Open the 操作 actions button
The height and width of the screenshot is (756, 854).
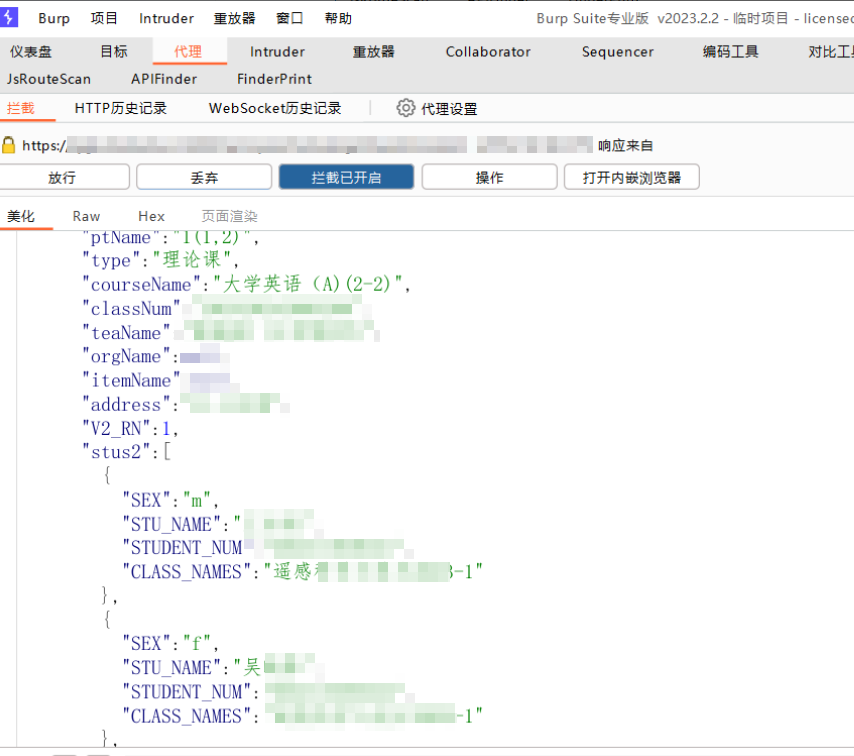click(x=489, y=177)
